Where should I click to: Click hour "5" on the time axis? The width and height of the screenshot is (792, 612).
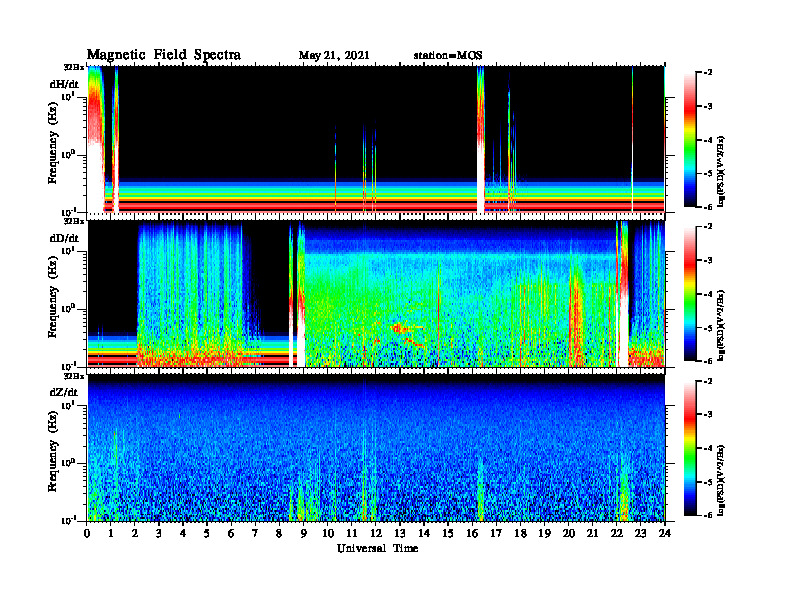coord(207,534)
